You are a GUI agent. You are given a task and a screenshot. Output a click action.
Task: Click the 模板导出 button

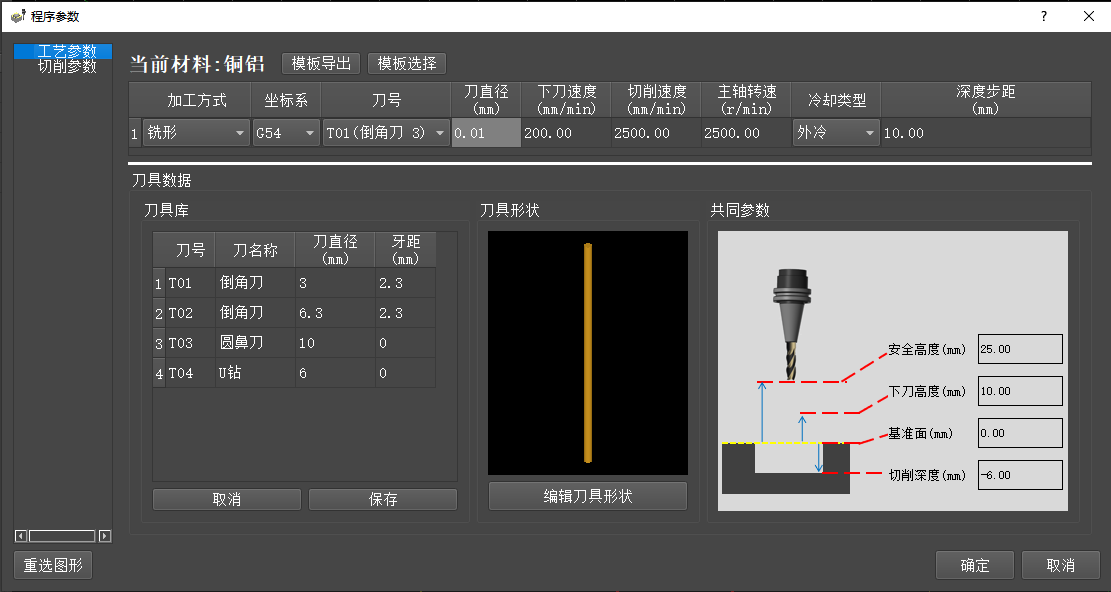321,63
